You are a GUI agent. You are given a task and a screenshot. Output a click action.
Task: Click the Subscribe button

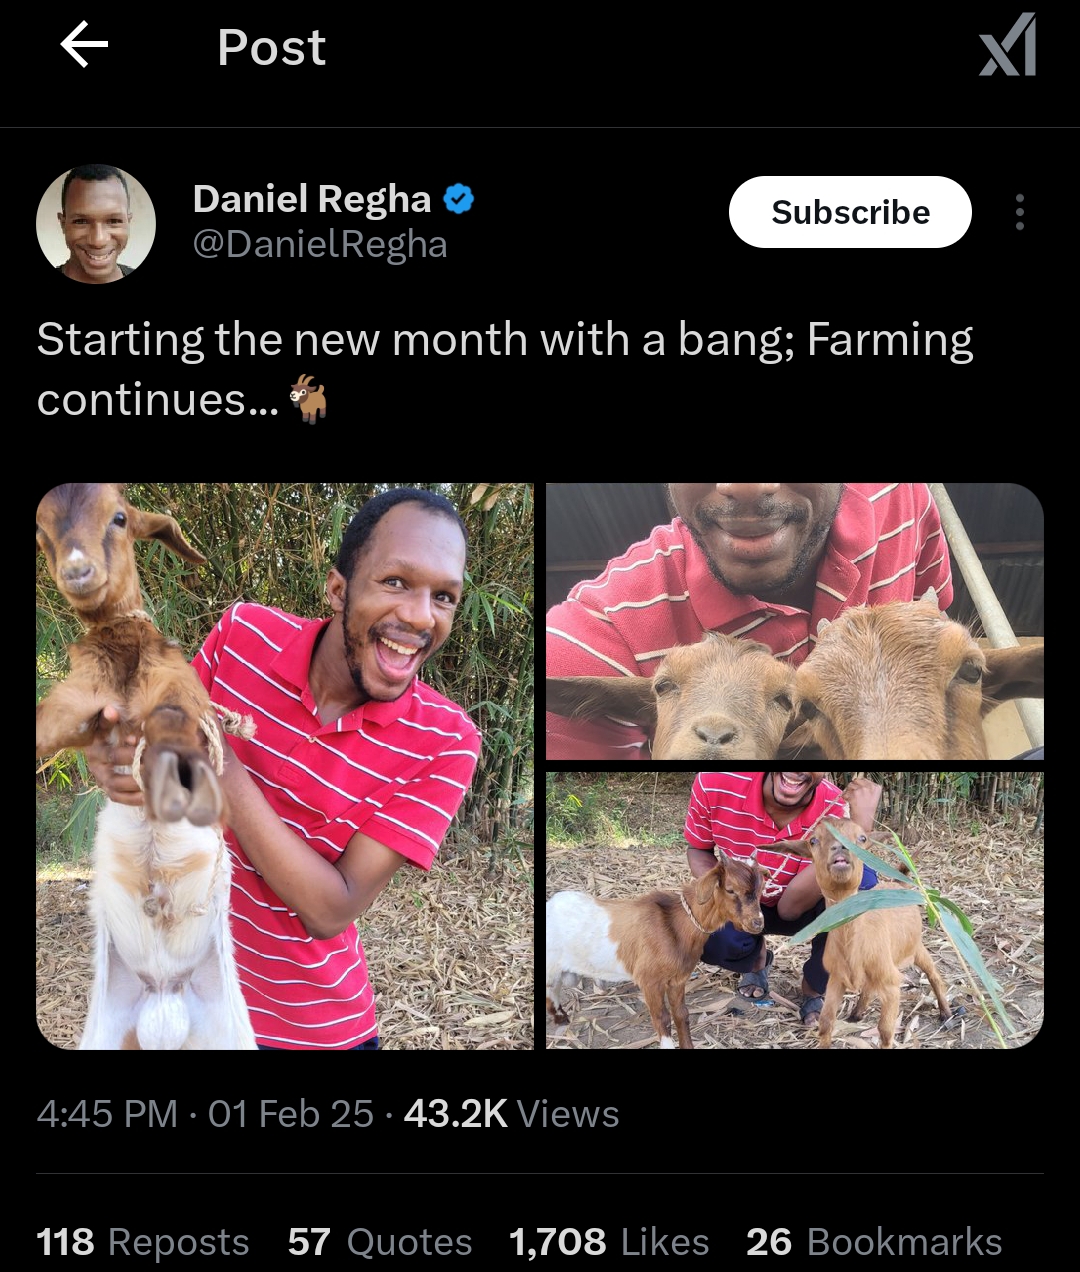(850, 212)
